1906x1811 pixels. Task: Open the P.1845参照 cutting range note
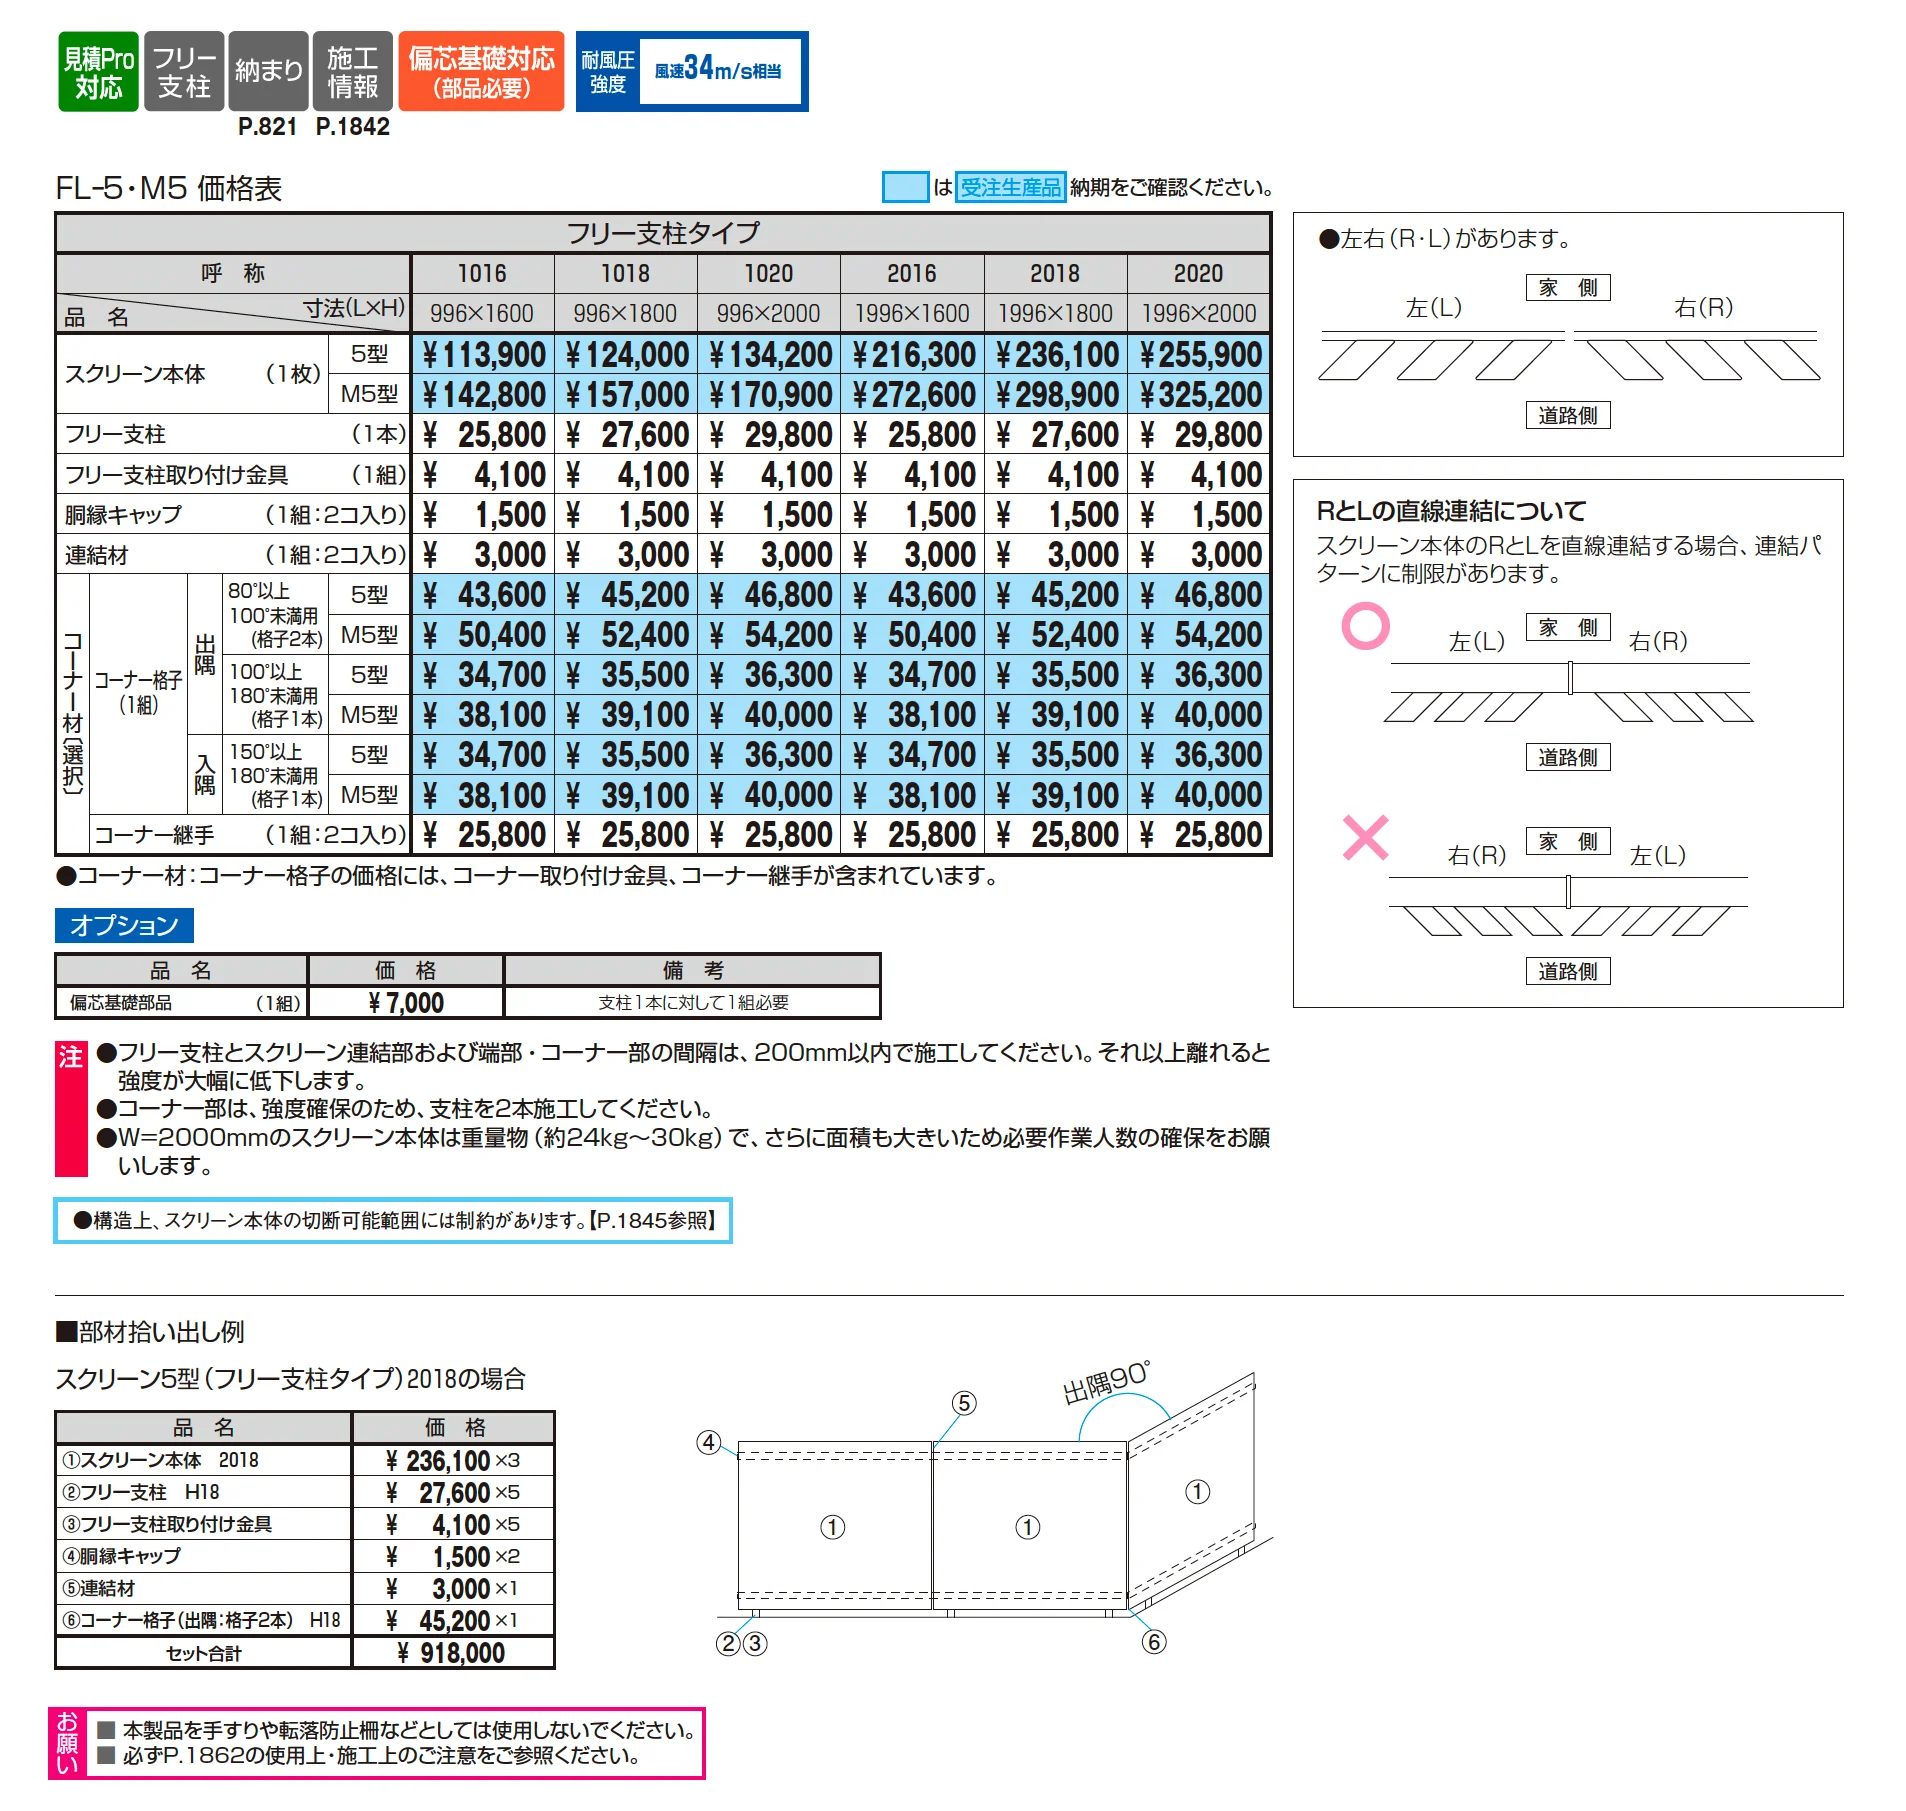tap(393, 1220)
